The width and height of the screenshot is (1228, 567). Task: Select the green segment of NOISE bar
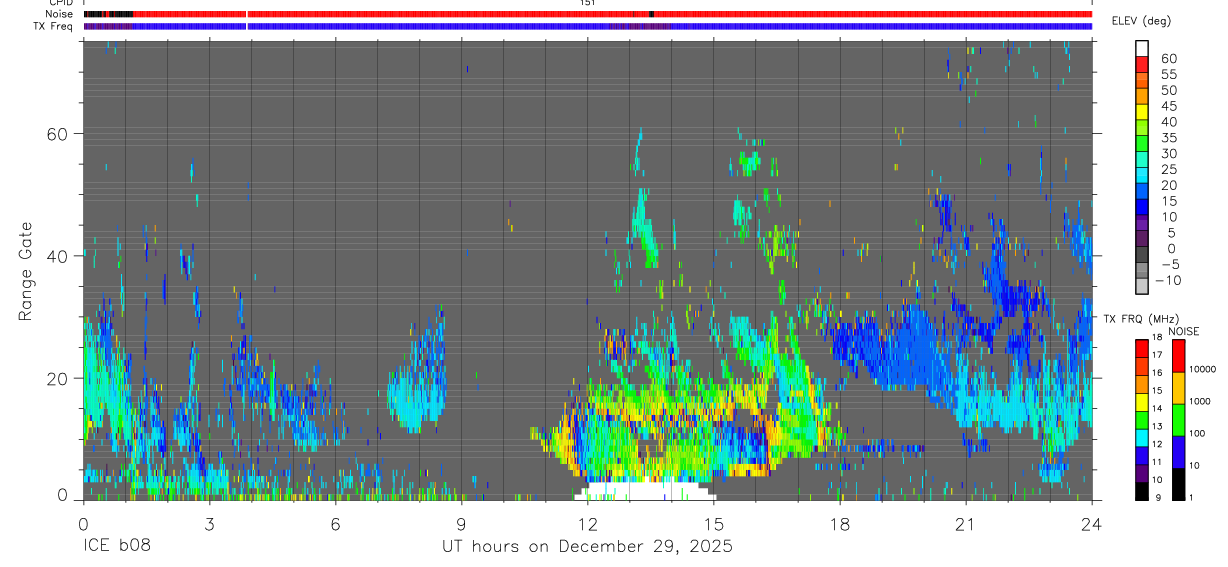pyautogui.click(x=1178, y=420)
